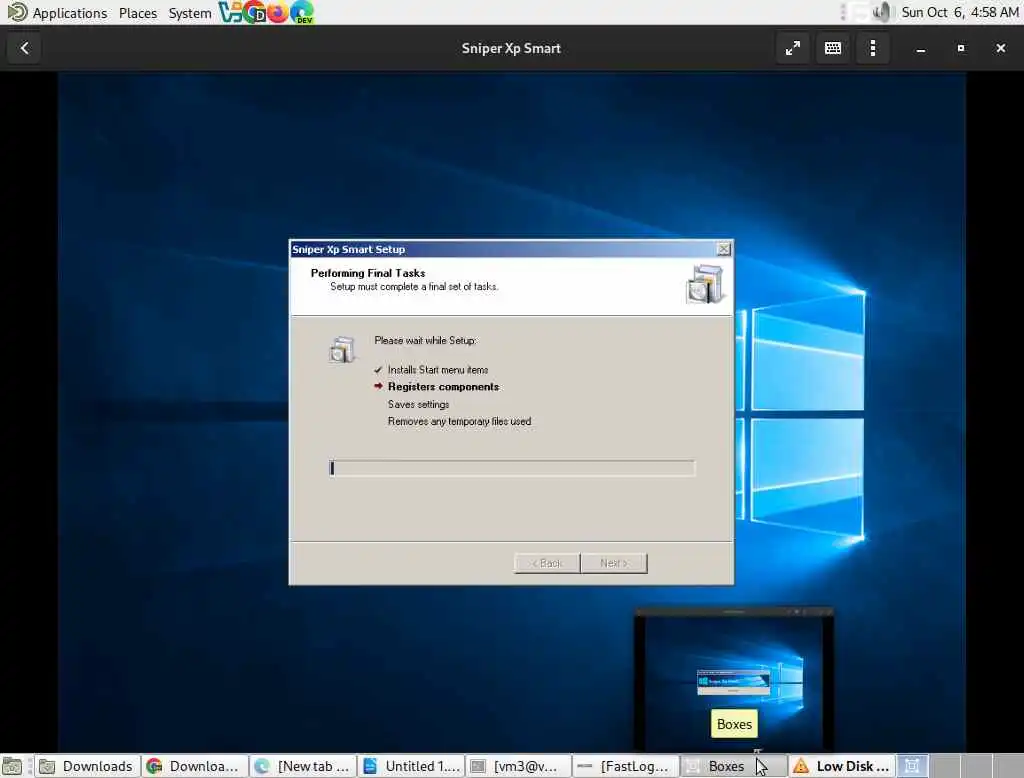Click the MATE logo icon

(x=17, y=12)
